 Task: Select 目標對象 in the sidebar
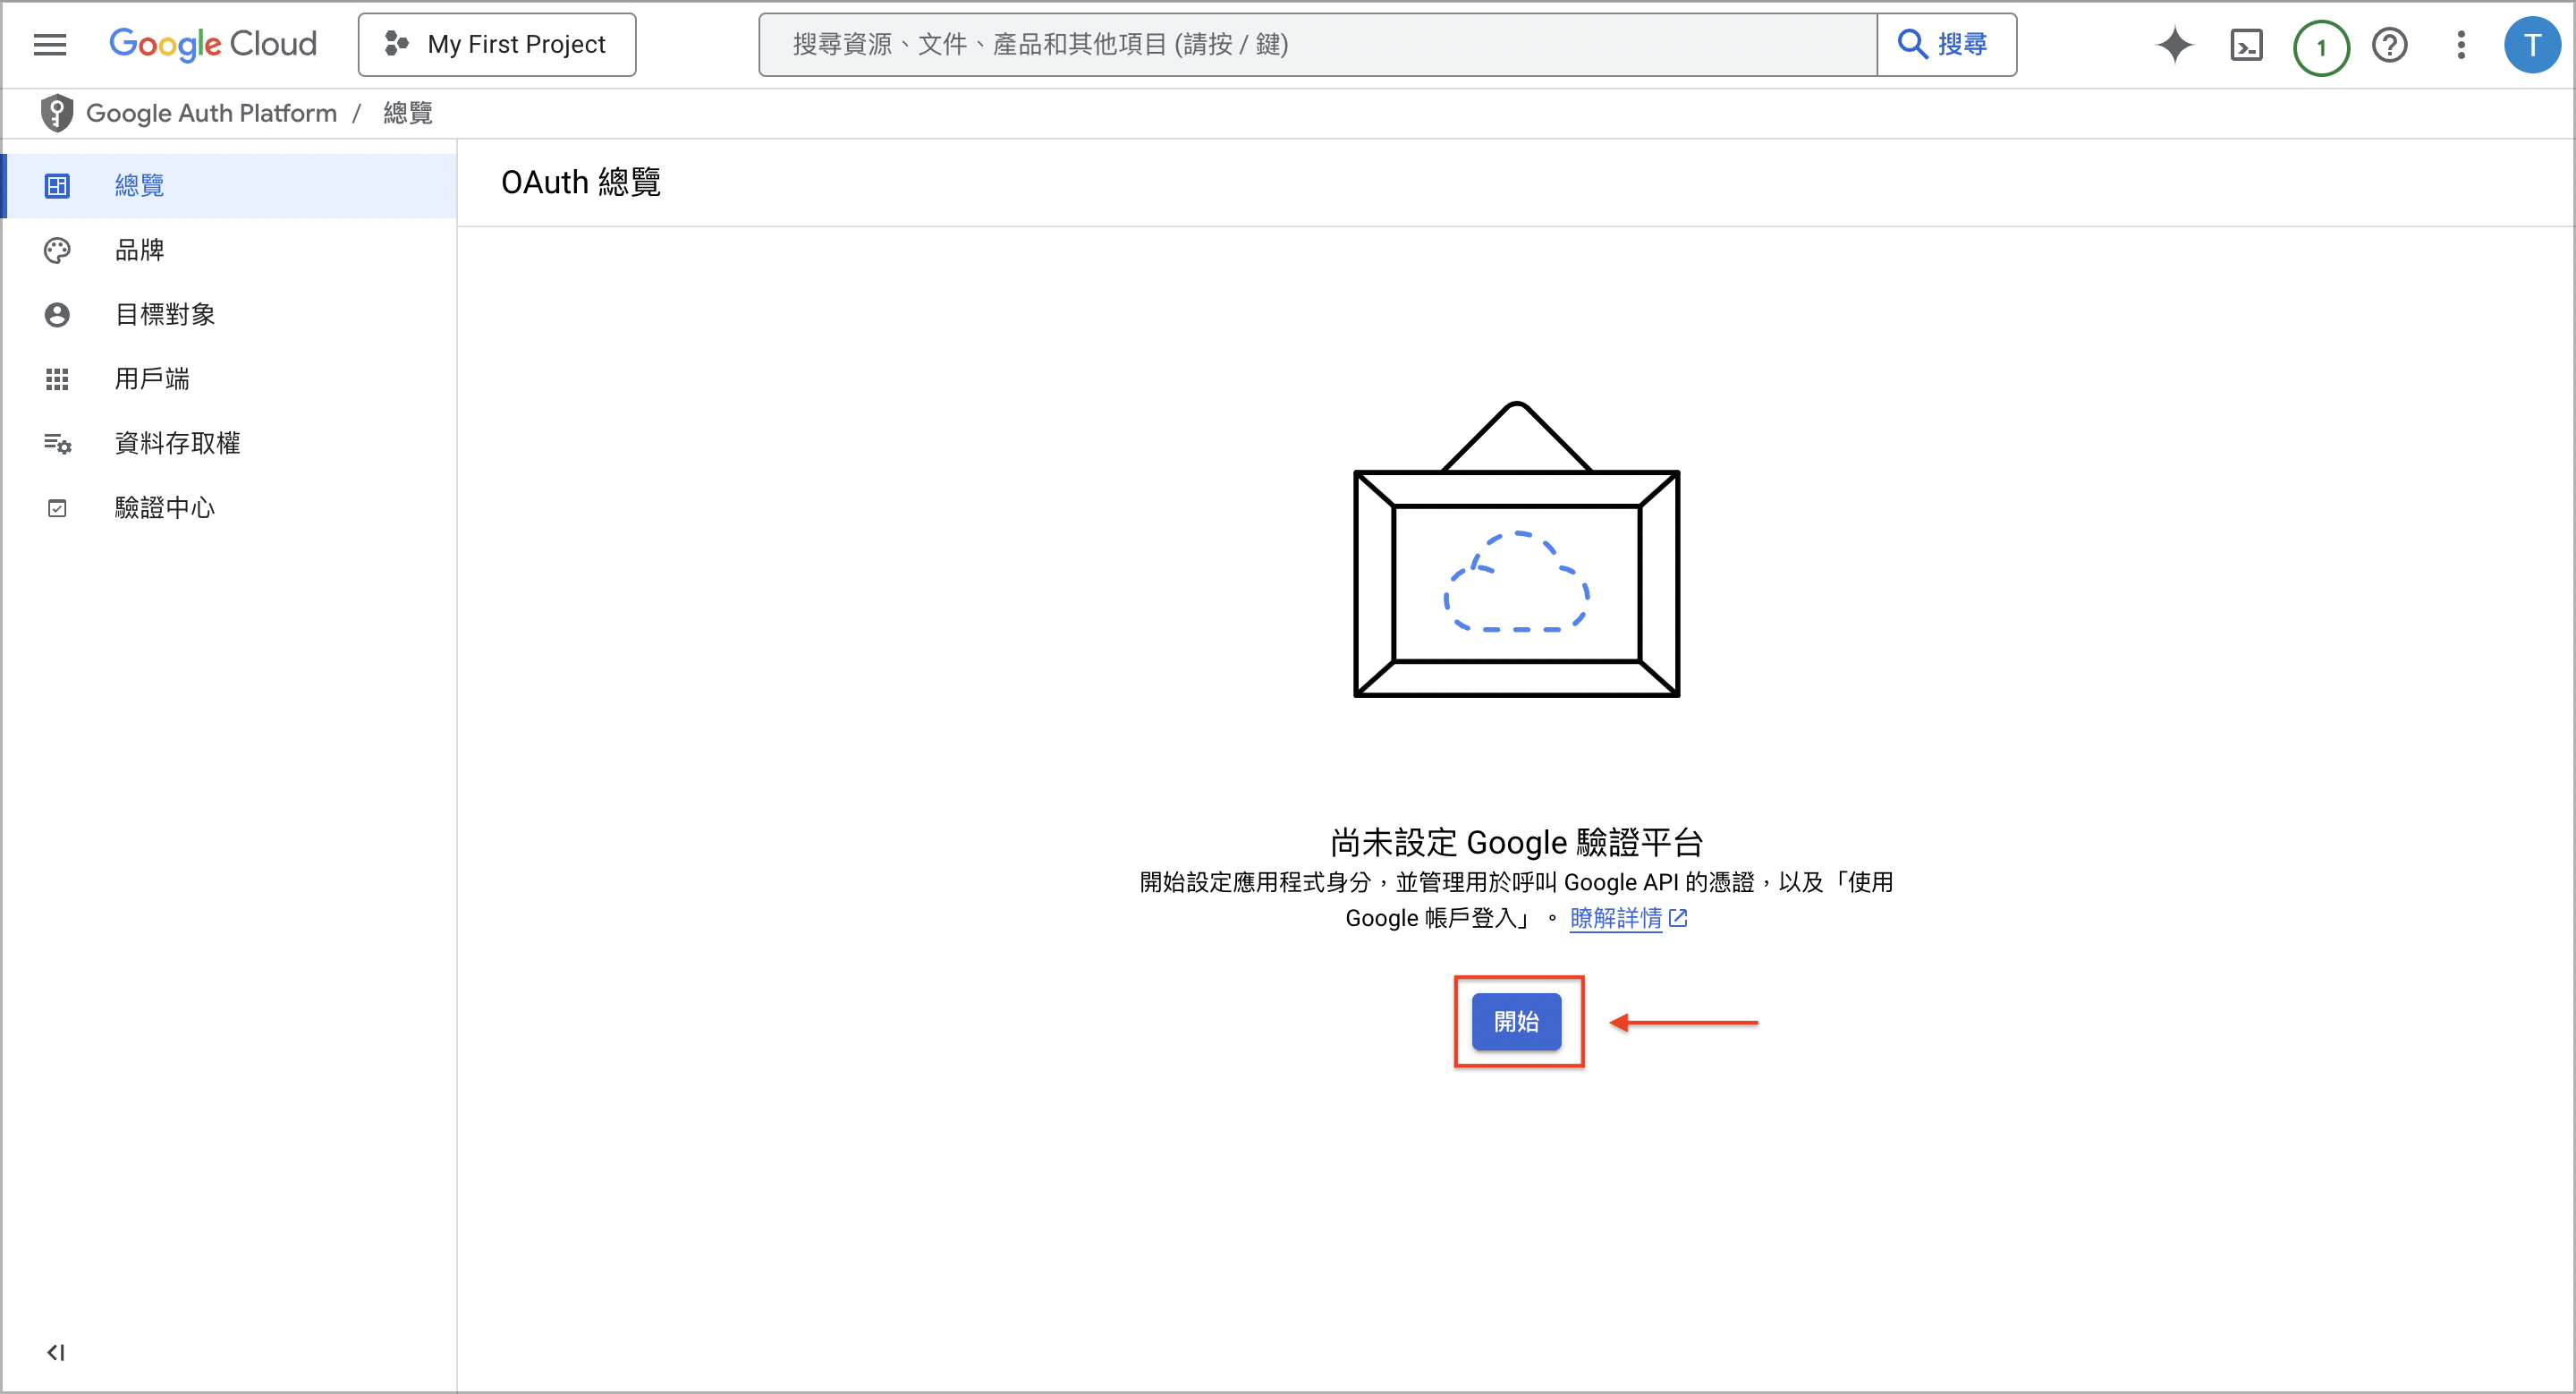coord(230,314)
